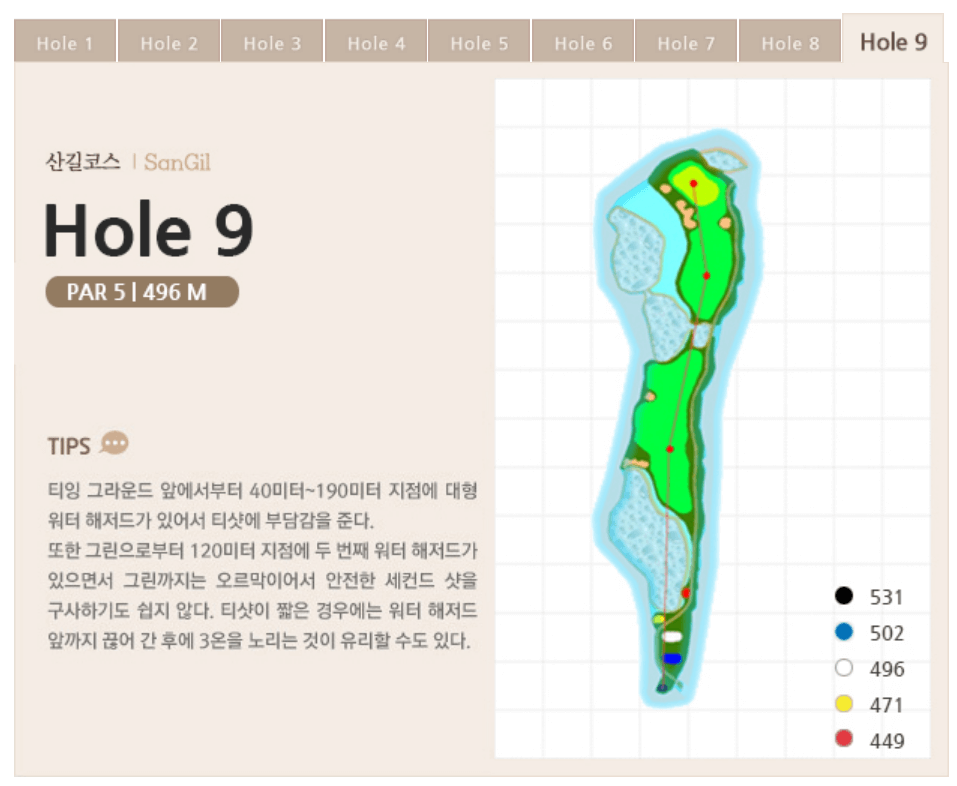Click the red pin marker on the green
This screenshot has height=786, width=957.
pyautogui.click(x=693, y=185)
